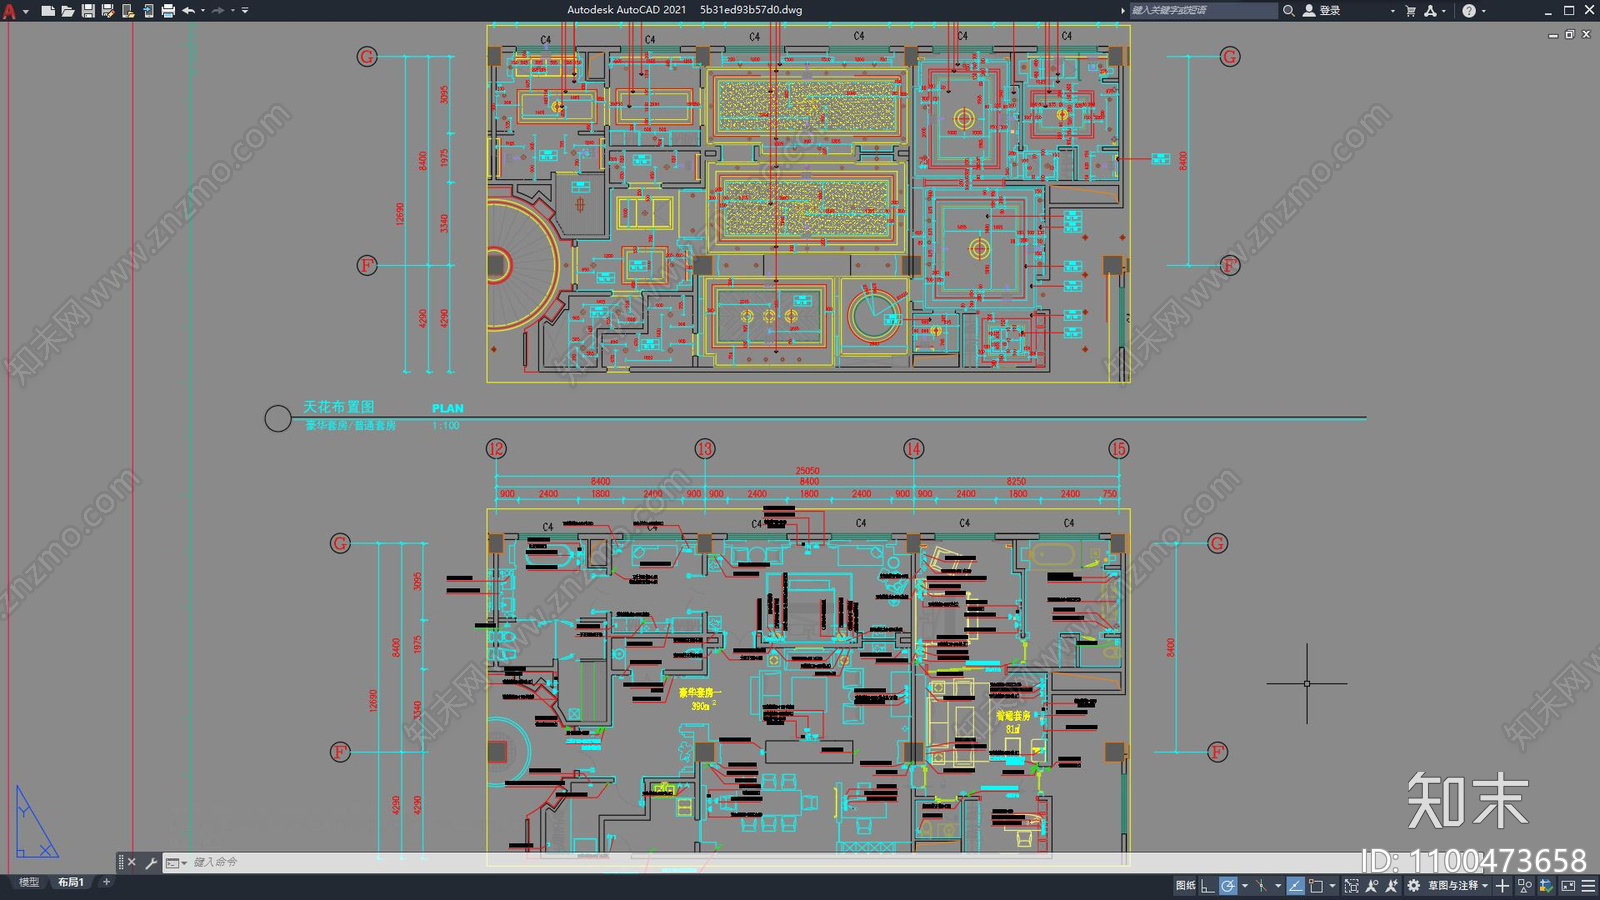Click the Plot printer icon
The height and width of the screenshot is (900, 1600).
pos(168,10)
